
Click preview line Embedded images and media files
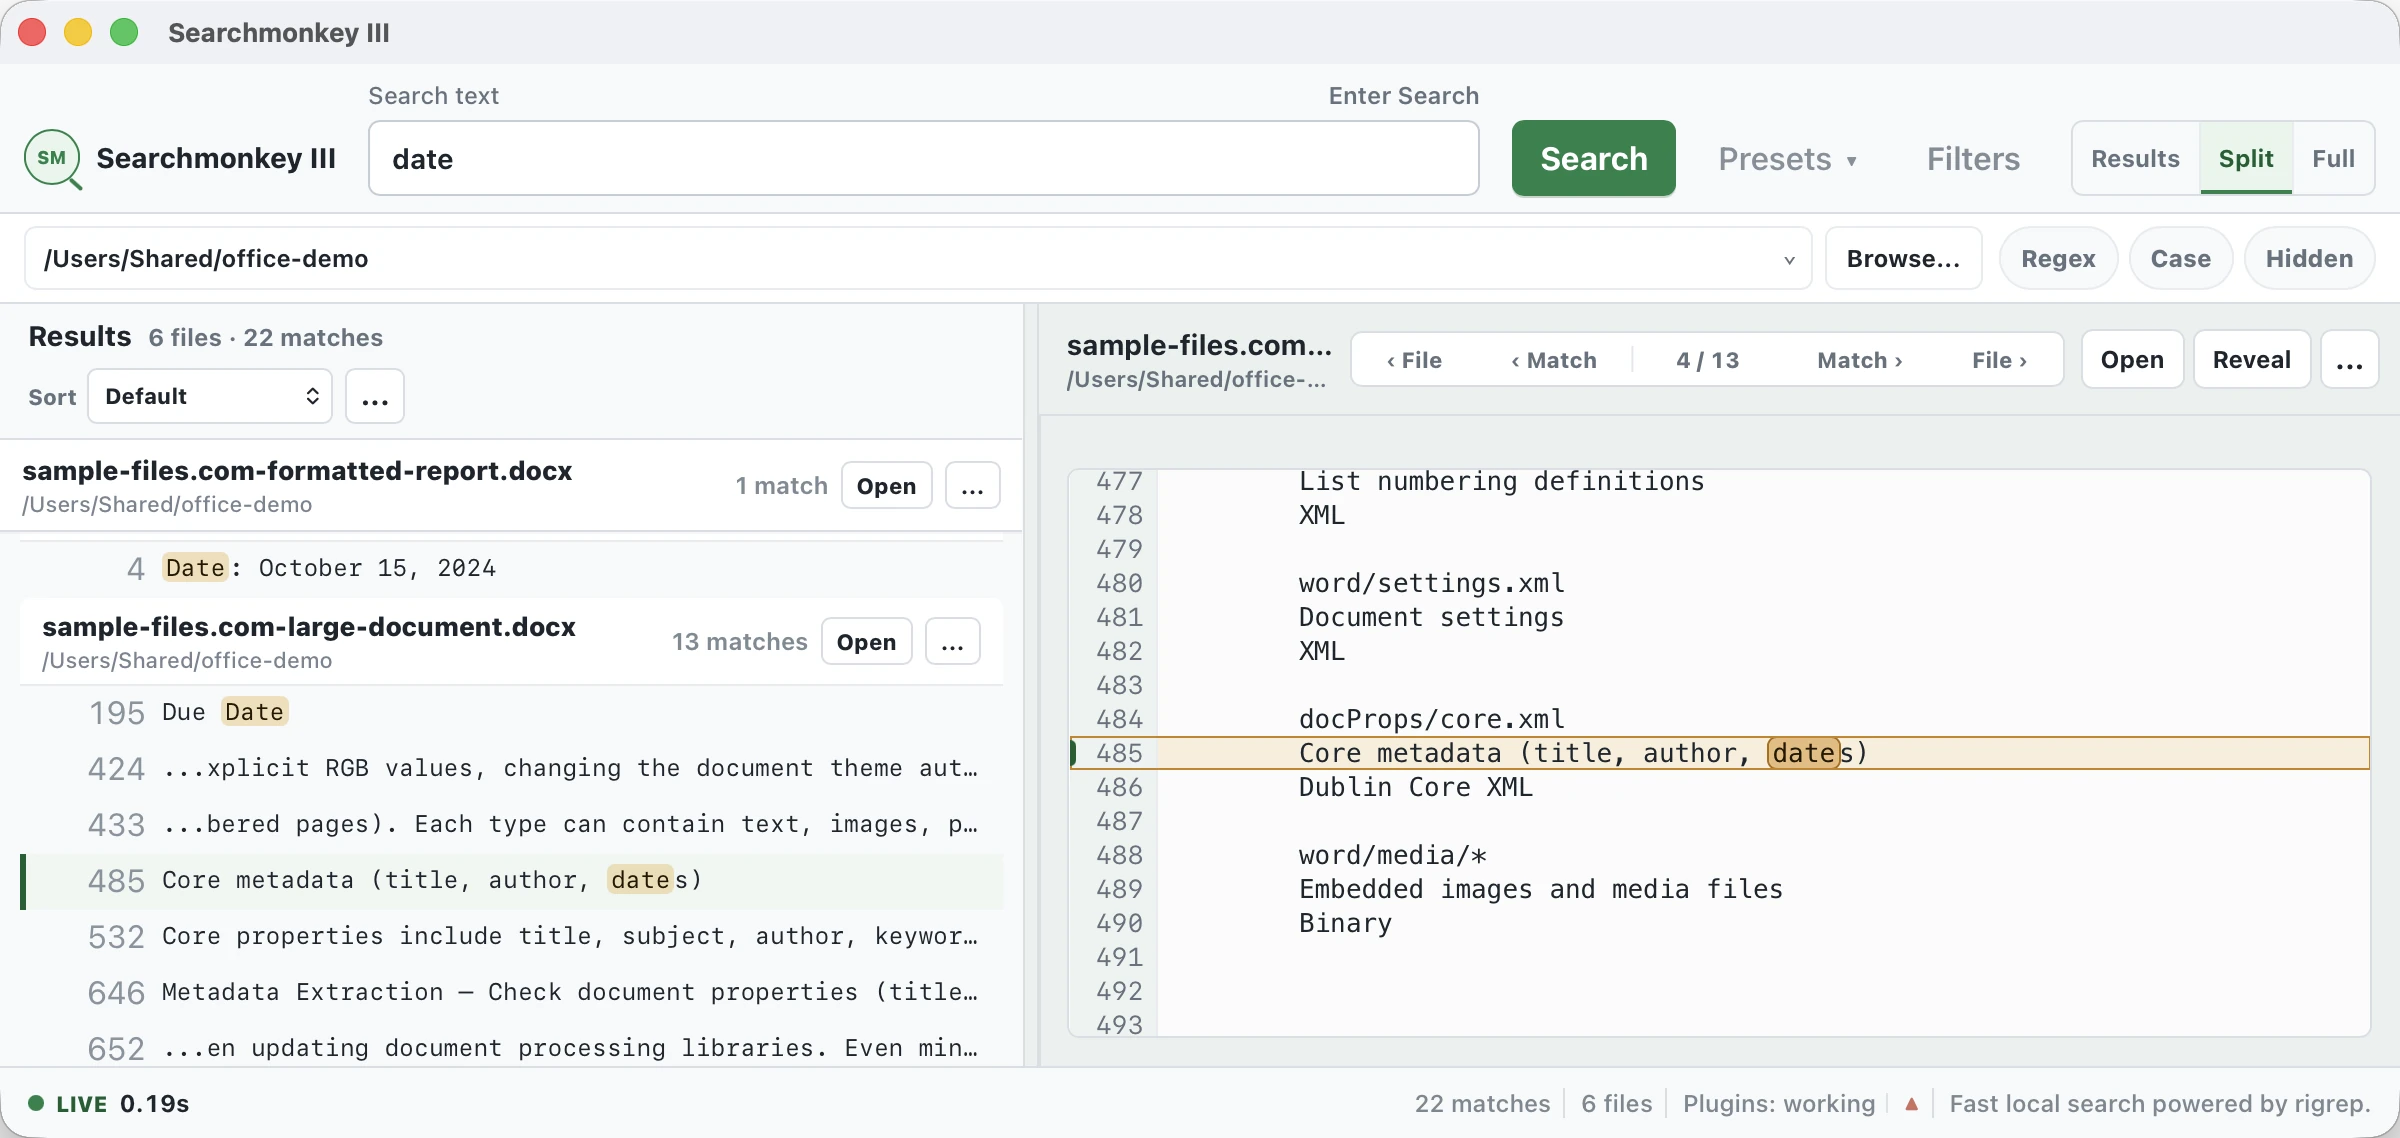(x=1540, y=889)
